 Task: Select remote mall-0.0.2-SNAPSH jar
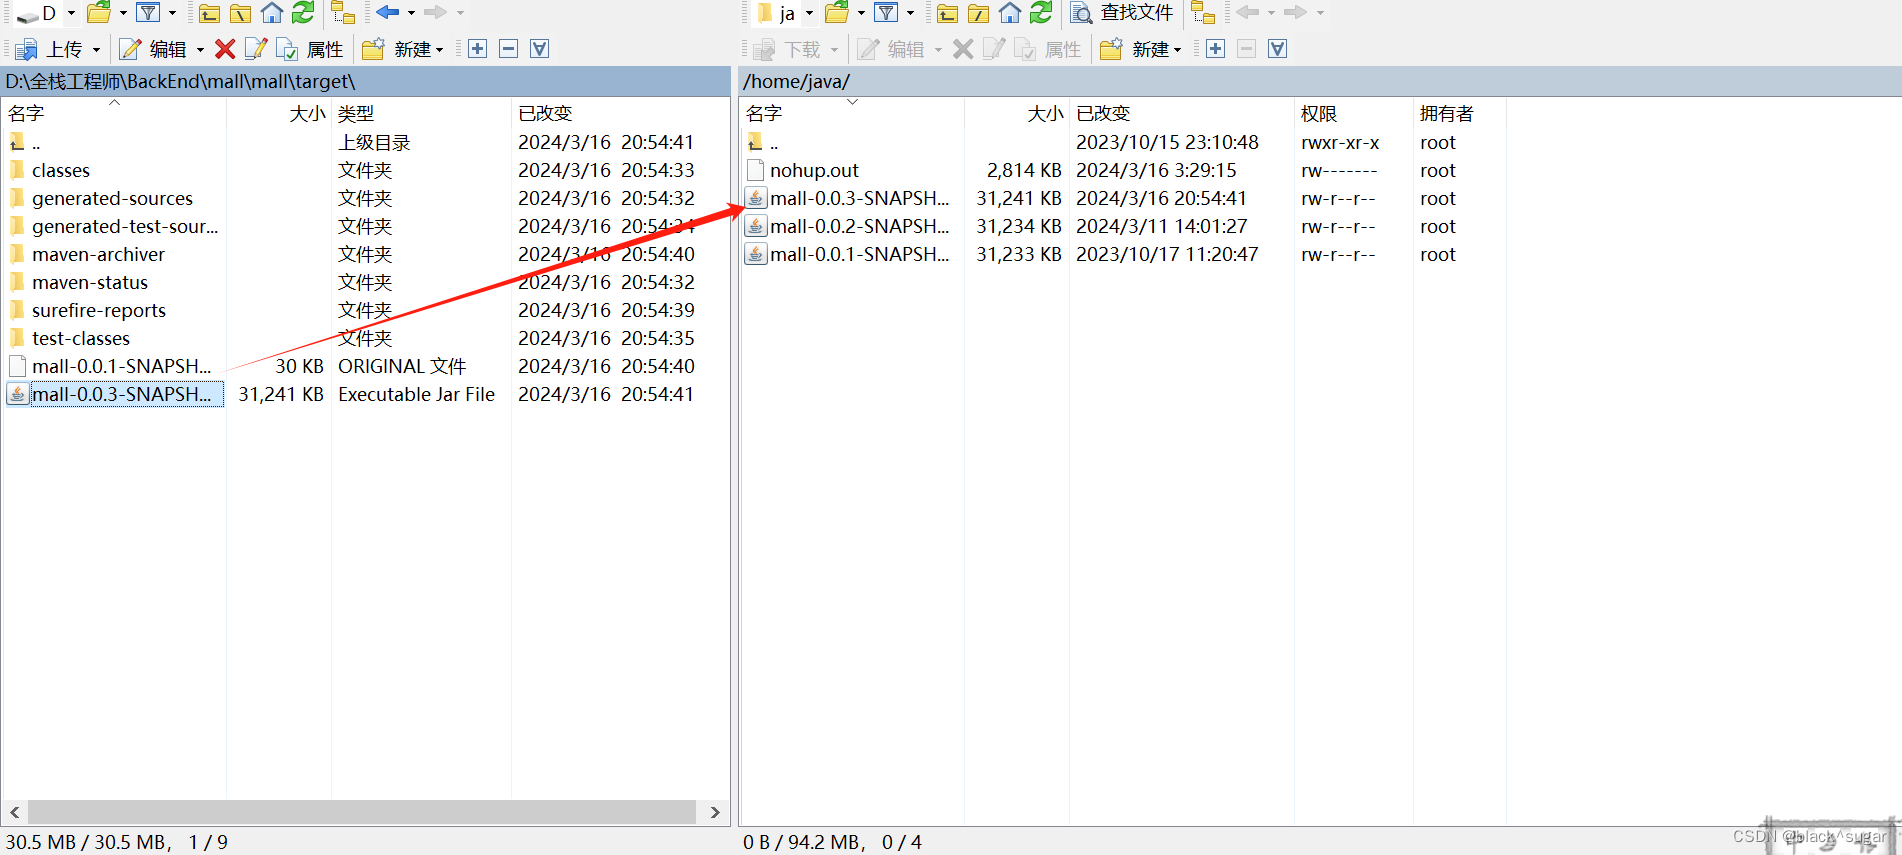860,226
